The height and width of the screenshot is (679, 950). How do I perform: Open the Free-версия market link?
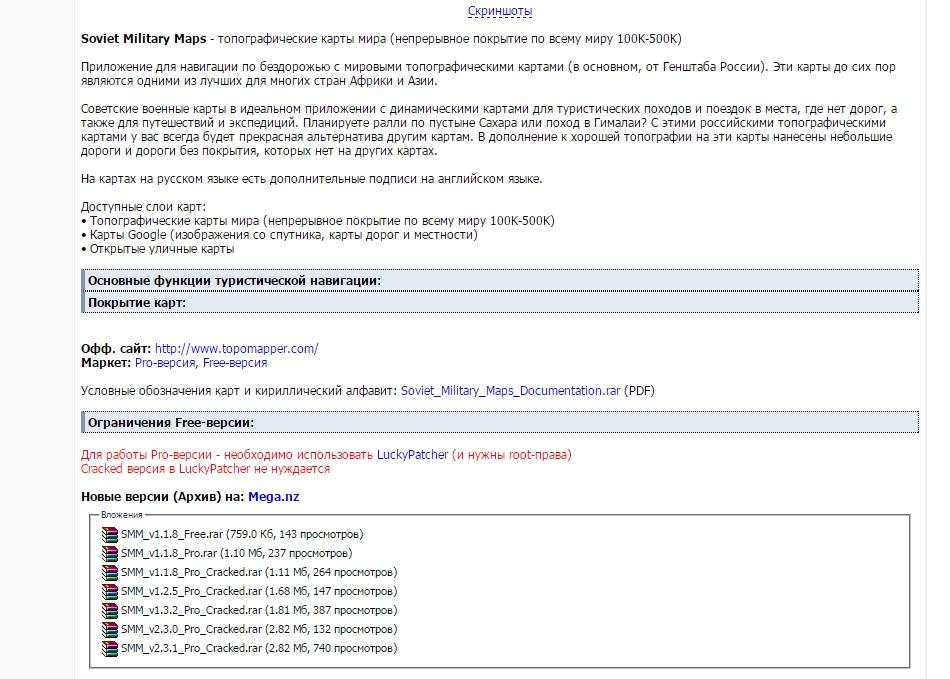click(x=235, y=363)
